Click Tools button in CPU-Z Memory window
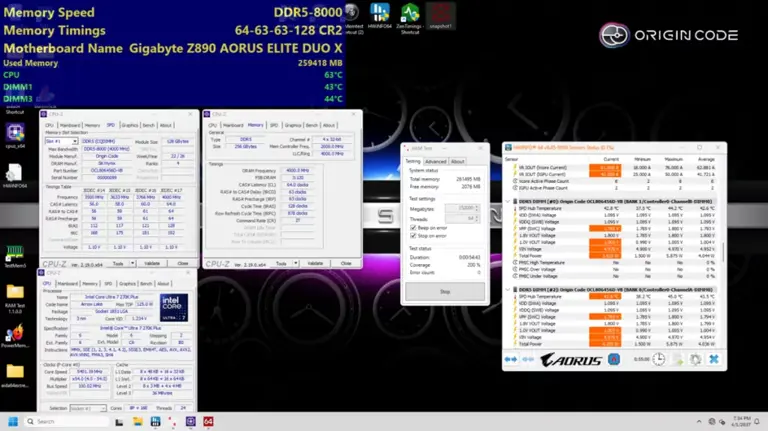The height and width of the screenshot is (431, 768). [281, 263]
